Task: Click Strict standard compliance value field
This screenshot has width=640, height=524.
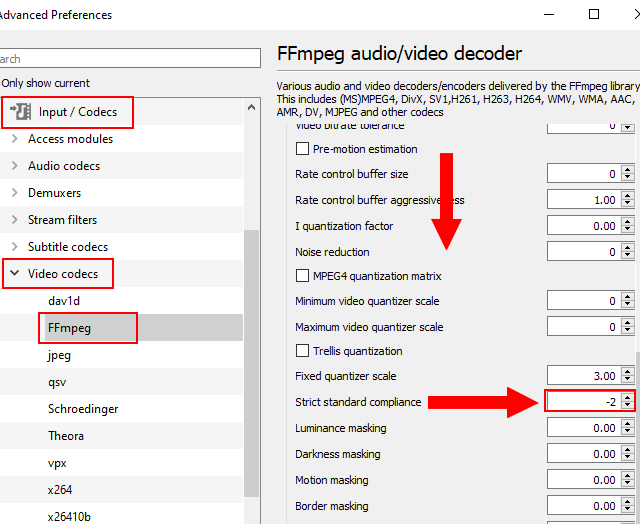Action: point(584,402)
